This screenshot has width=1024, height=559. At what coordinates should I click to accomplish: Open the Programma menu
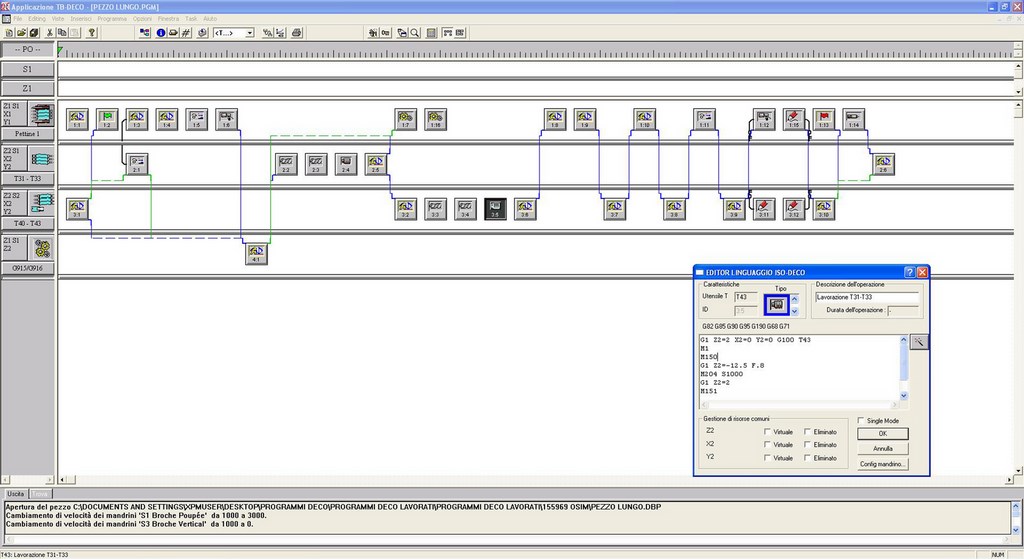tap(111, 19)
